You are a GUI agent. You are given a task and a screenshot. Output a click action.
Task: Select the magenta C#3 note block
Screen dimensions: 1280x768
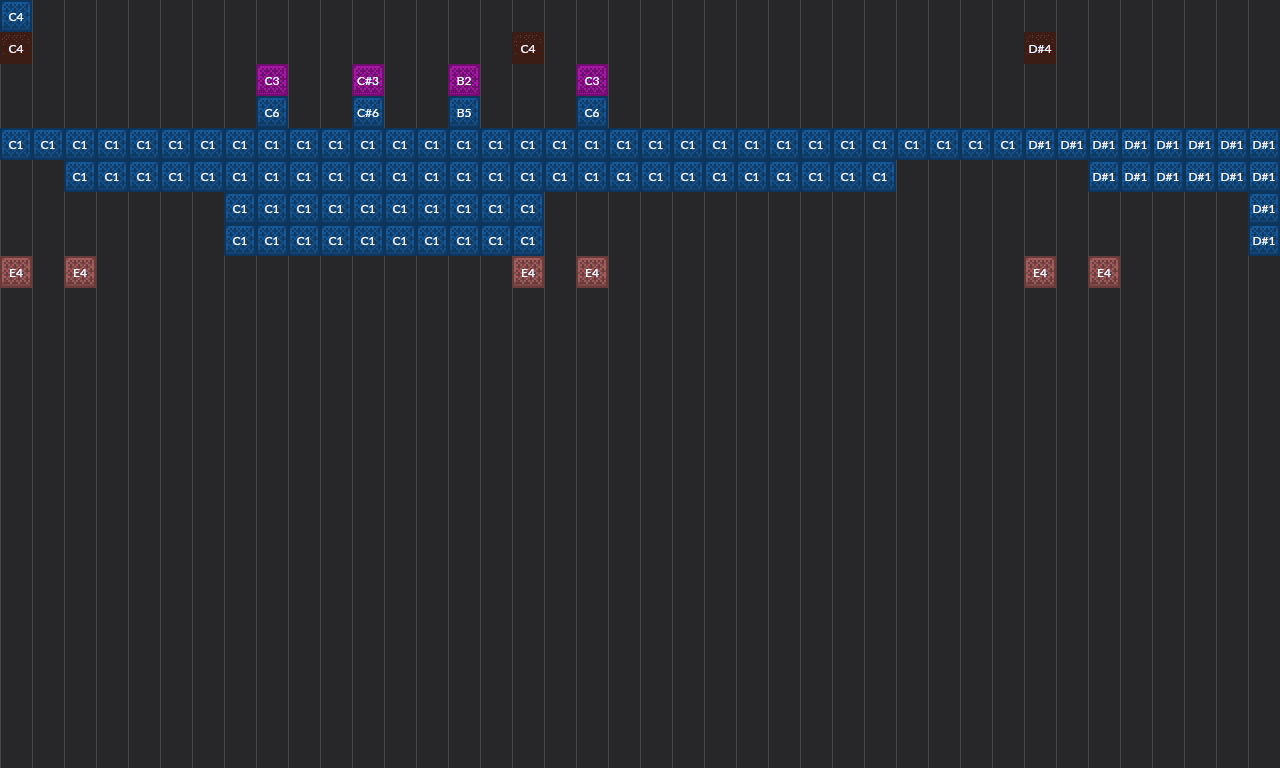click(x=368, y=81)
